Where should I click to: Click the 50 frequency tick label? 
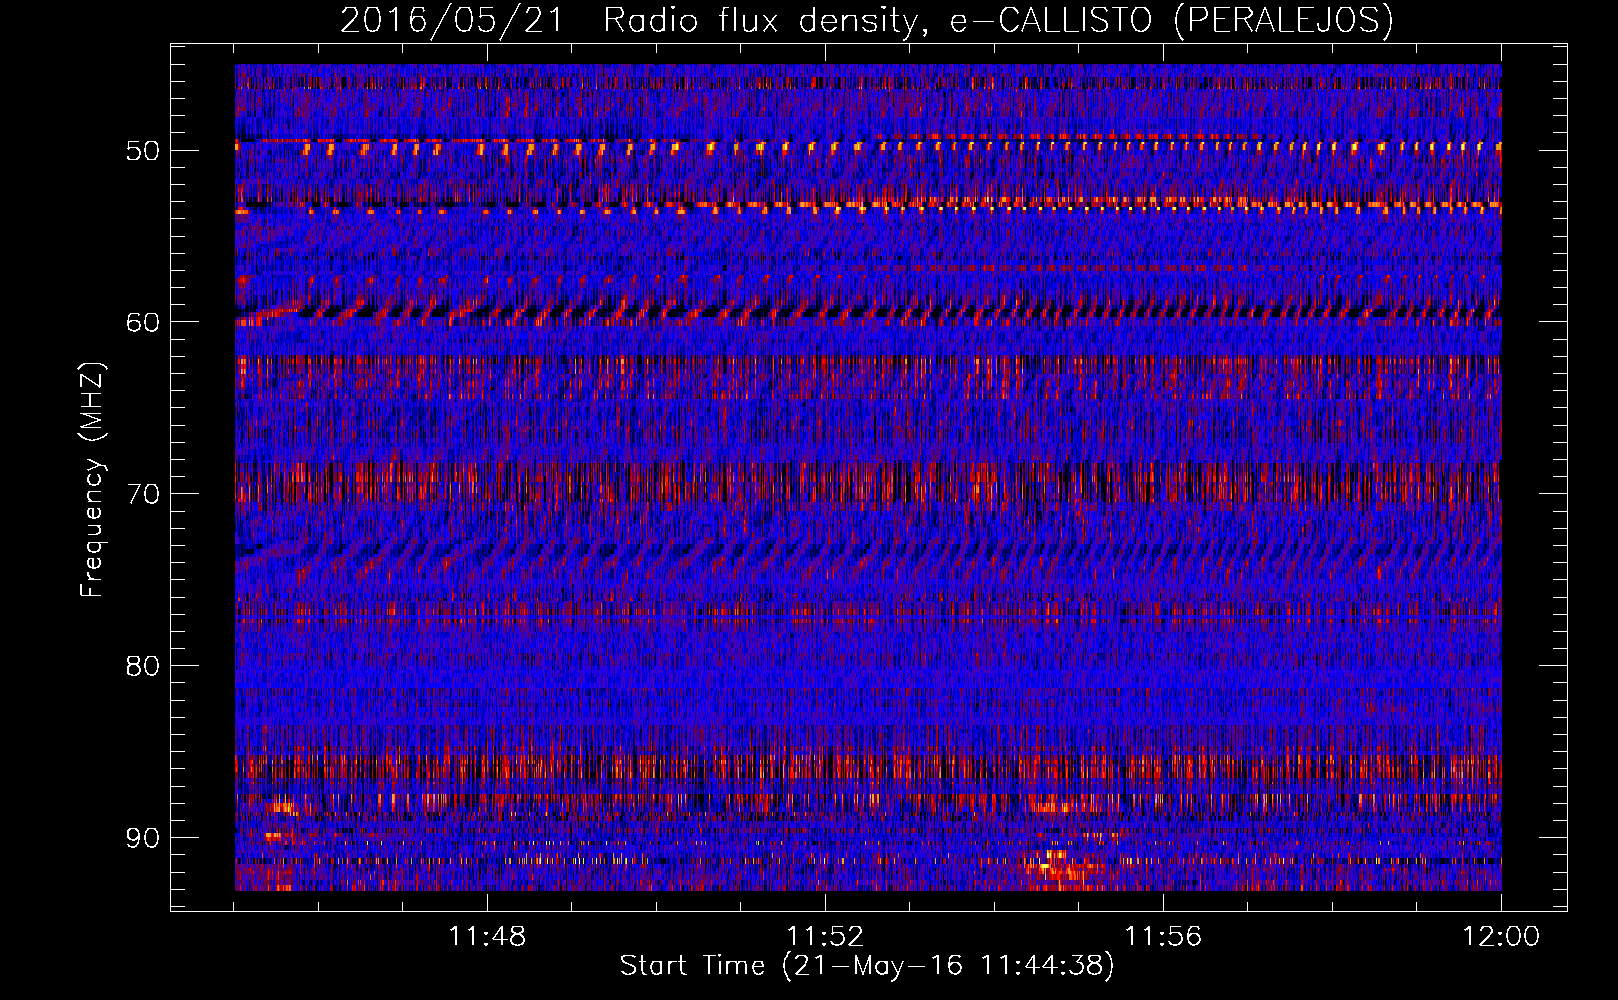(x=143, y=151)
